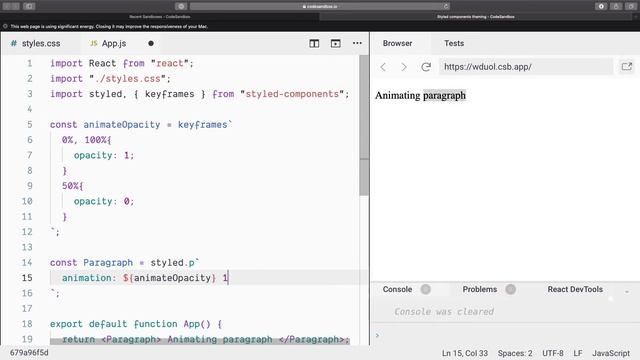Click the word keyframes on line 5
Image resolution: width=640 pixels, height=360 pixels.
tap(202, 124)
